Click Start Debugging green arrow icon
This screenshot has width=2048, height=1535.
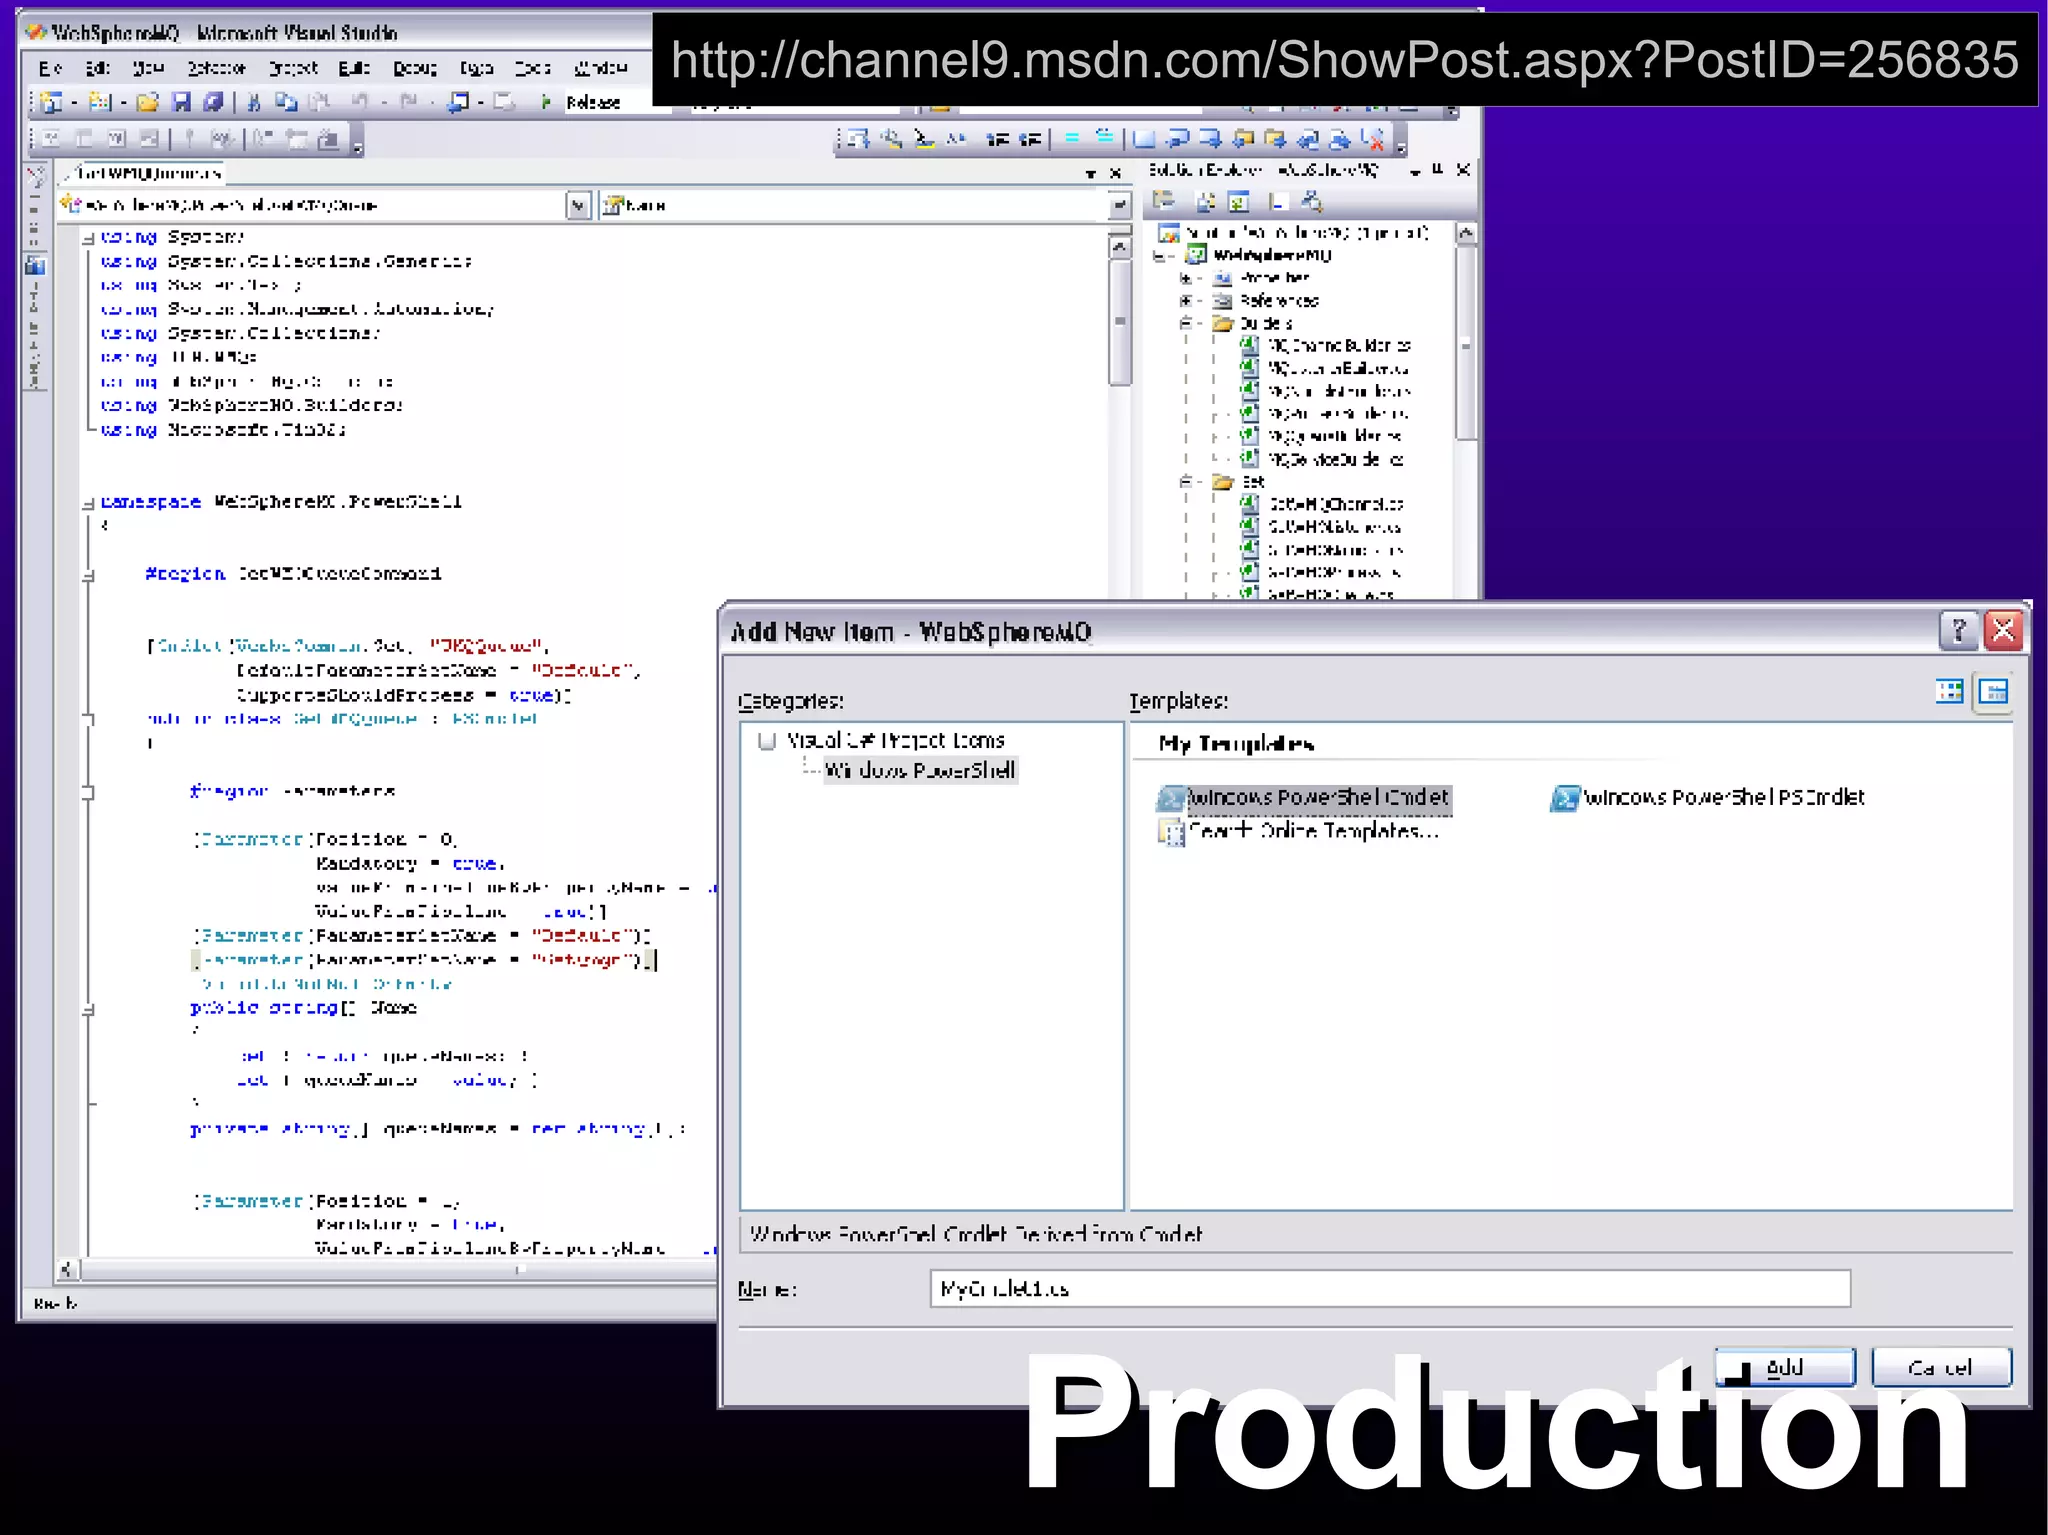546,102
